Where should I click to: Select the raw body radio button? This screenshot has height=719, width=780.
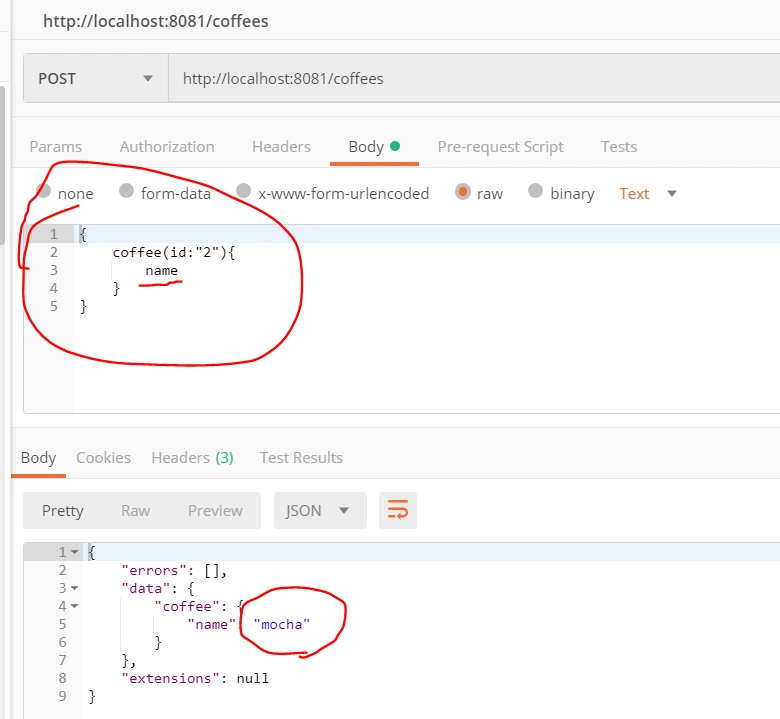point(463,192)
